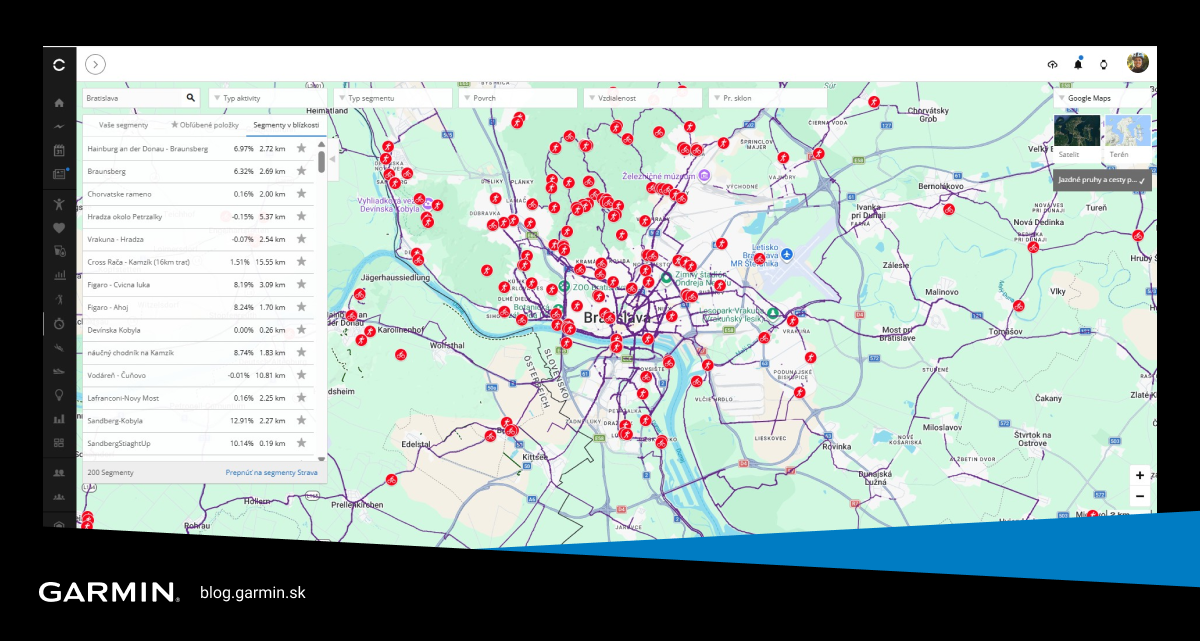This screenshot has height=641, width=1200.
Task: Favorite the Sandberg-Kobyla segment star
Action: point(301,420)
